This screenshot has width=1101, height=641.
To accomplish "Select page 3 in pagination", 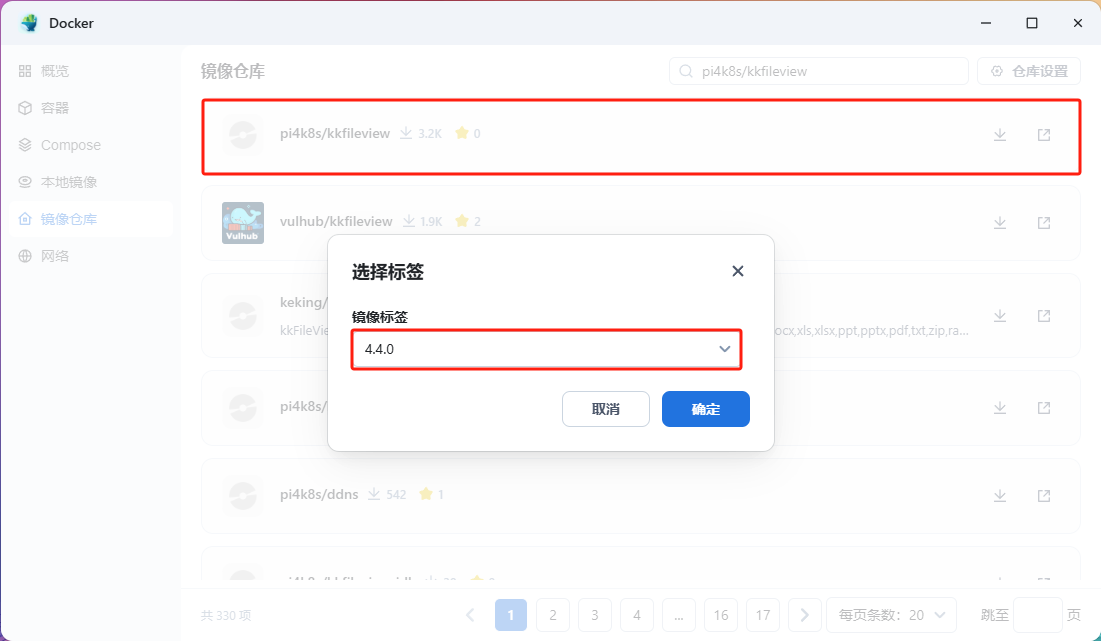I will [x=595, y=615].
